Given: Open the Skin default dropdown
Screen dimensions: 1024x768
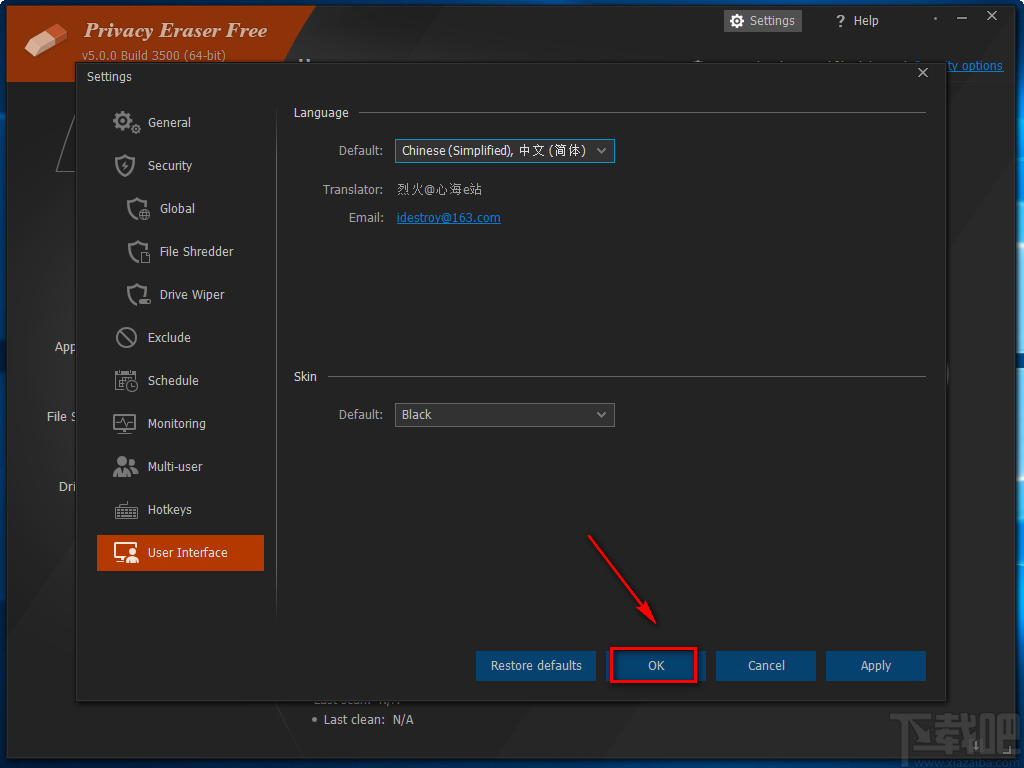Looking at the screenshot, I should 504,415.
